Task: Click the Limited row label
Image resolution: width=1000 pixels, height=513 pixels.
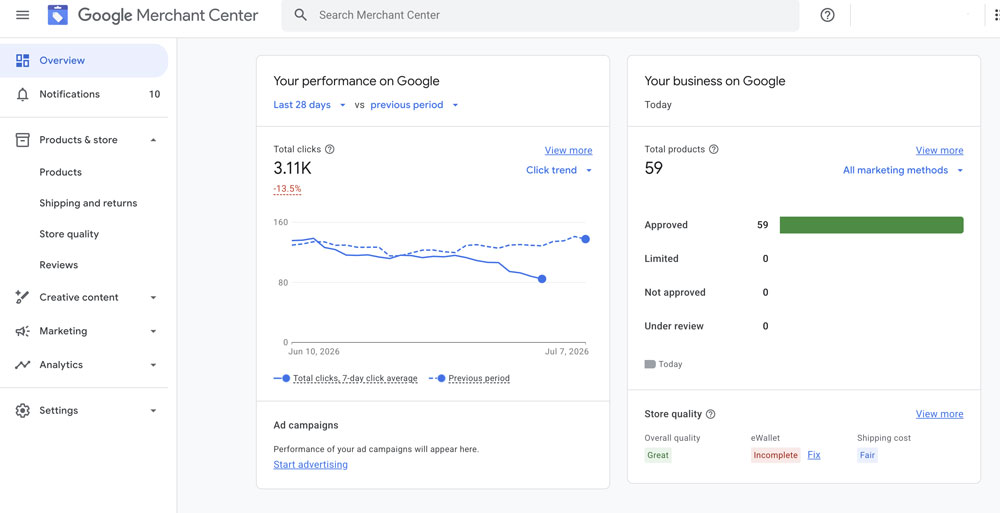Action: click(661, 259)
